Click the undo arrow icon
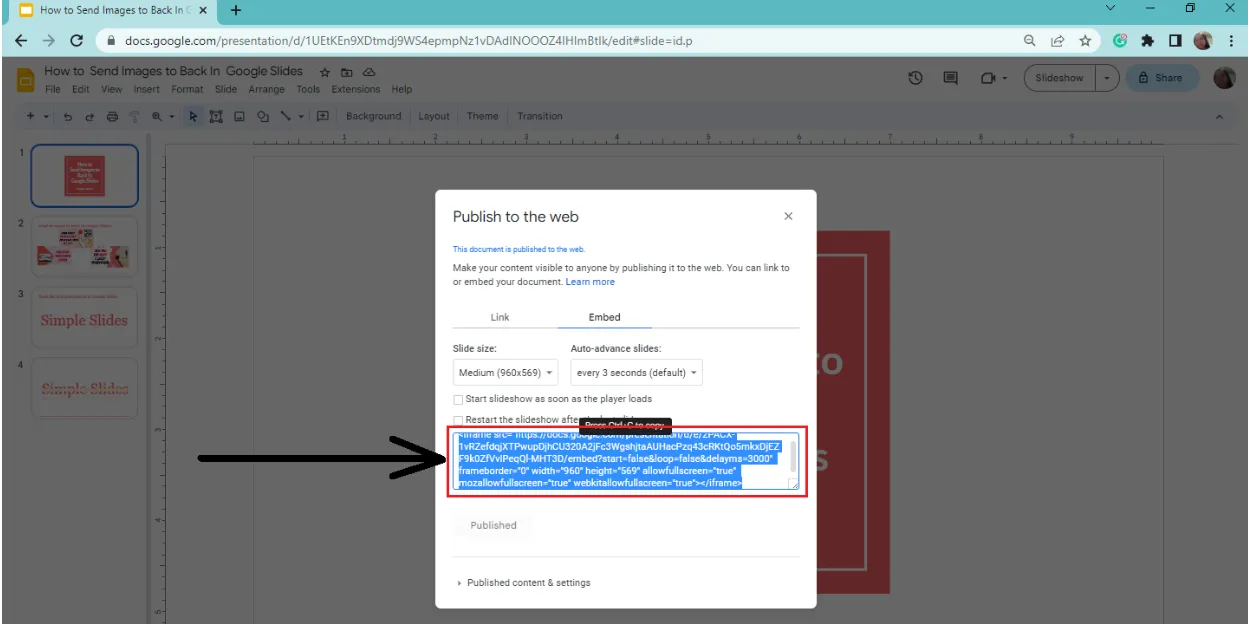Image resolution: width=1248 pixels, height=624 pixels. 68,116
